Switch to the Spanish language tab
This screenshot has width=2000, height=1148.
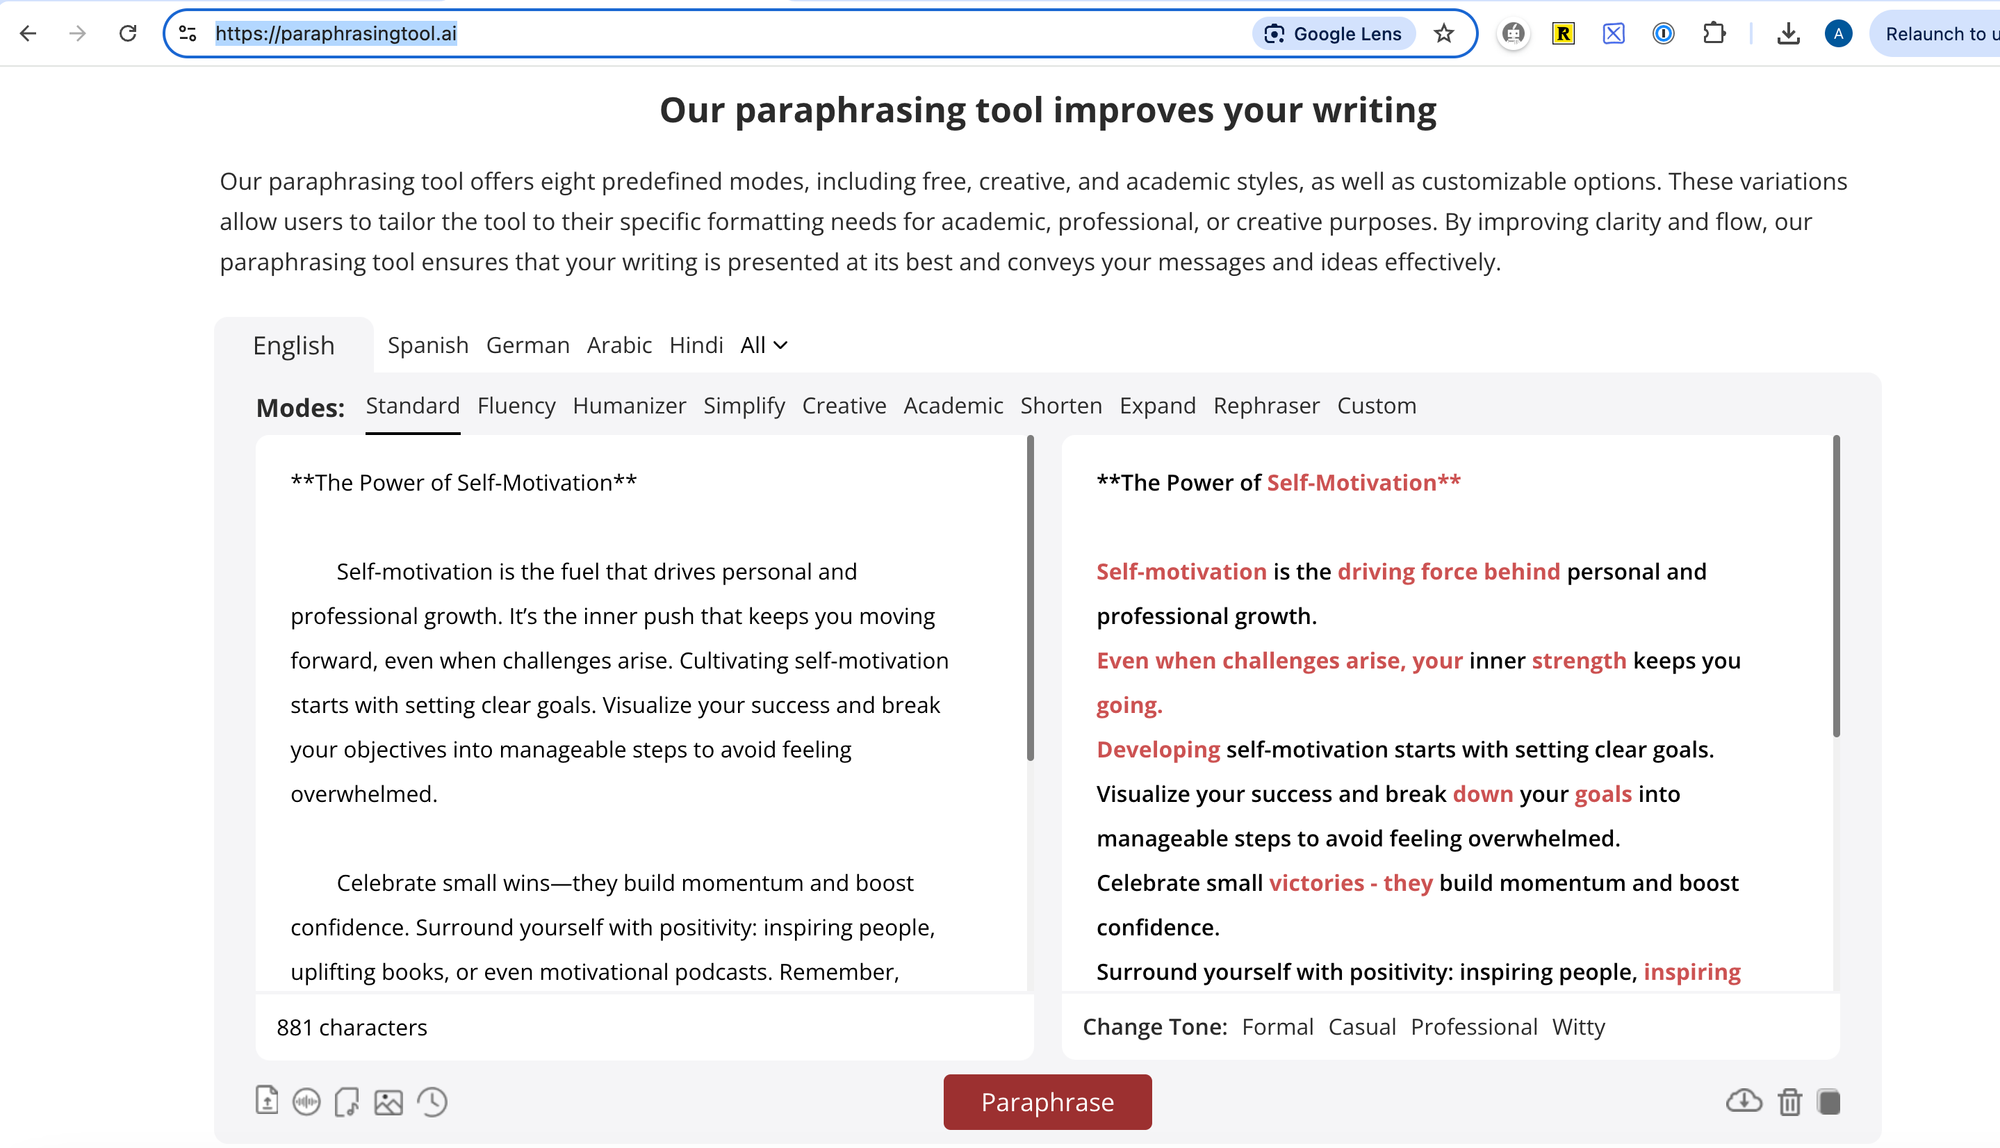coord(427,345)
